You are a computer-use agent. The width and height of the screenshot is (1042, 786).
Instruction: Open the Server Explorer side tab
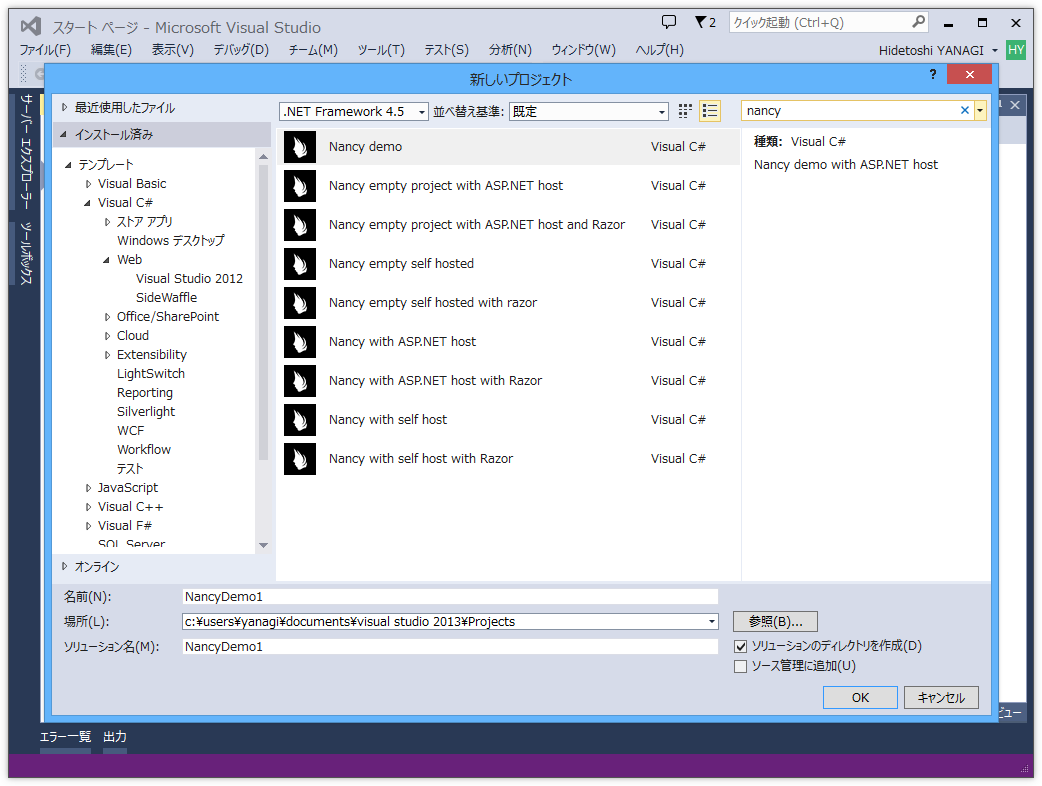(x=26, y=151)
